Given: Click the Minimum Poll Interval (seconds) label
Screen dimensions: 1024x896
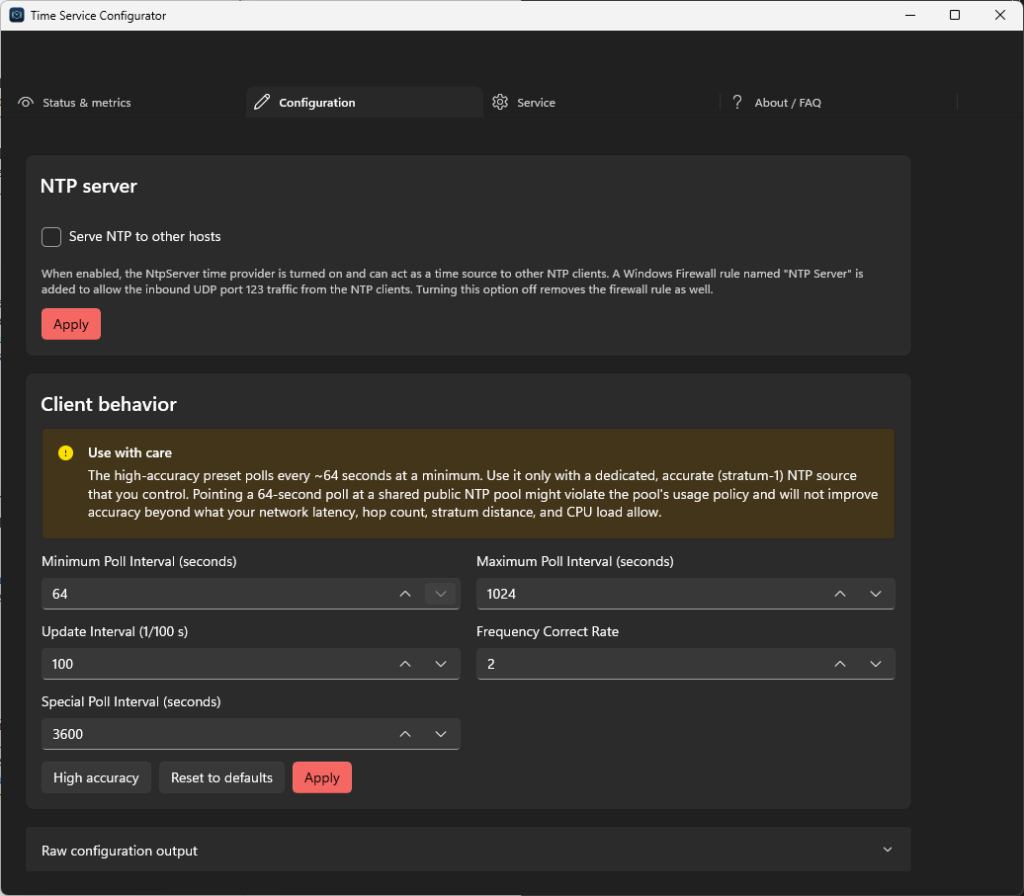Looking at the screenshot, I should click(x=139, y=561).
